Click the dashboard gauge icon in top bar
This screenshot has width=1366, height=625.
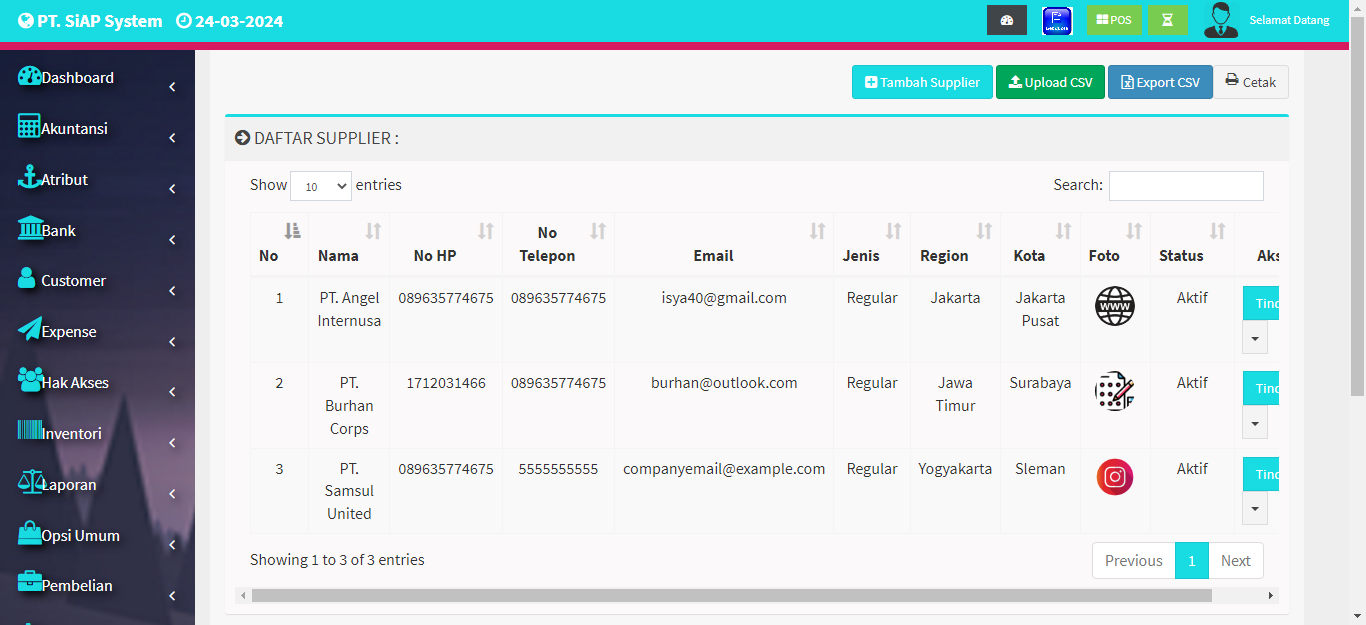(1007, 20)
